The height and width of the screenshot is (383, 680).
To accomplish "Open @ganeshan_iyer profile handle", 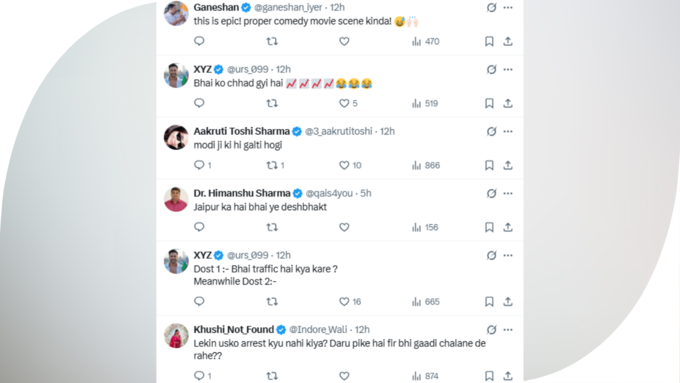I will tap(288, 7).
